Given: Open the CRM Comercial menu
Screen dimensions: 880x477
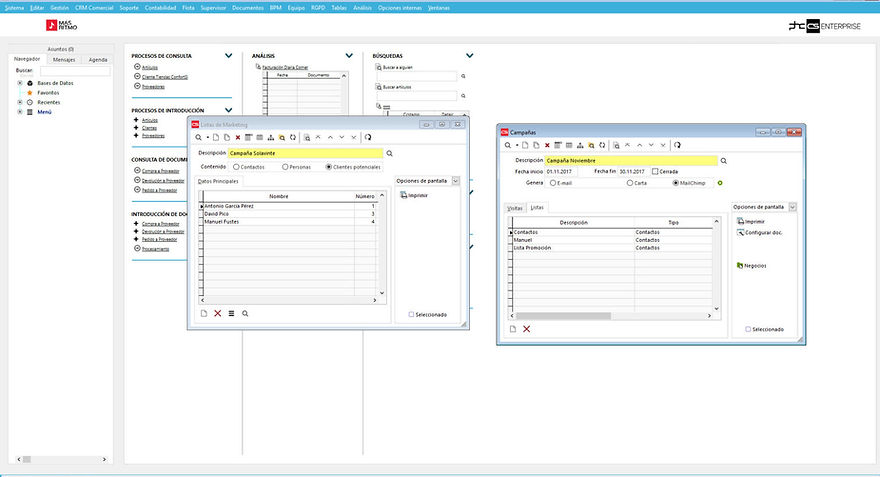Looking at the screenshot, I should tap(94, 8).
